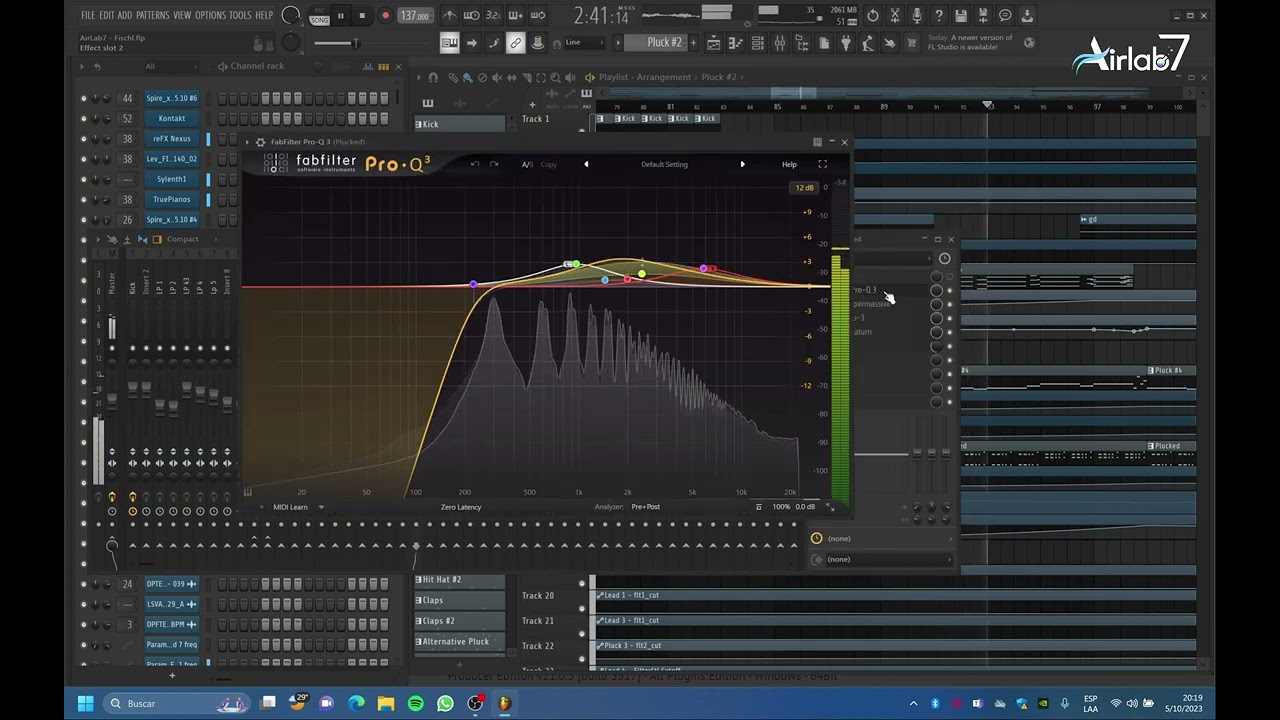Click Copy in Pro-Q 3 header

point(548,164)
